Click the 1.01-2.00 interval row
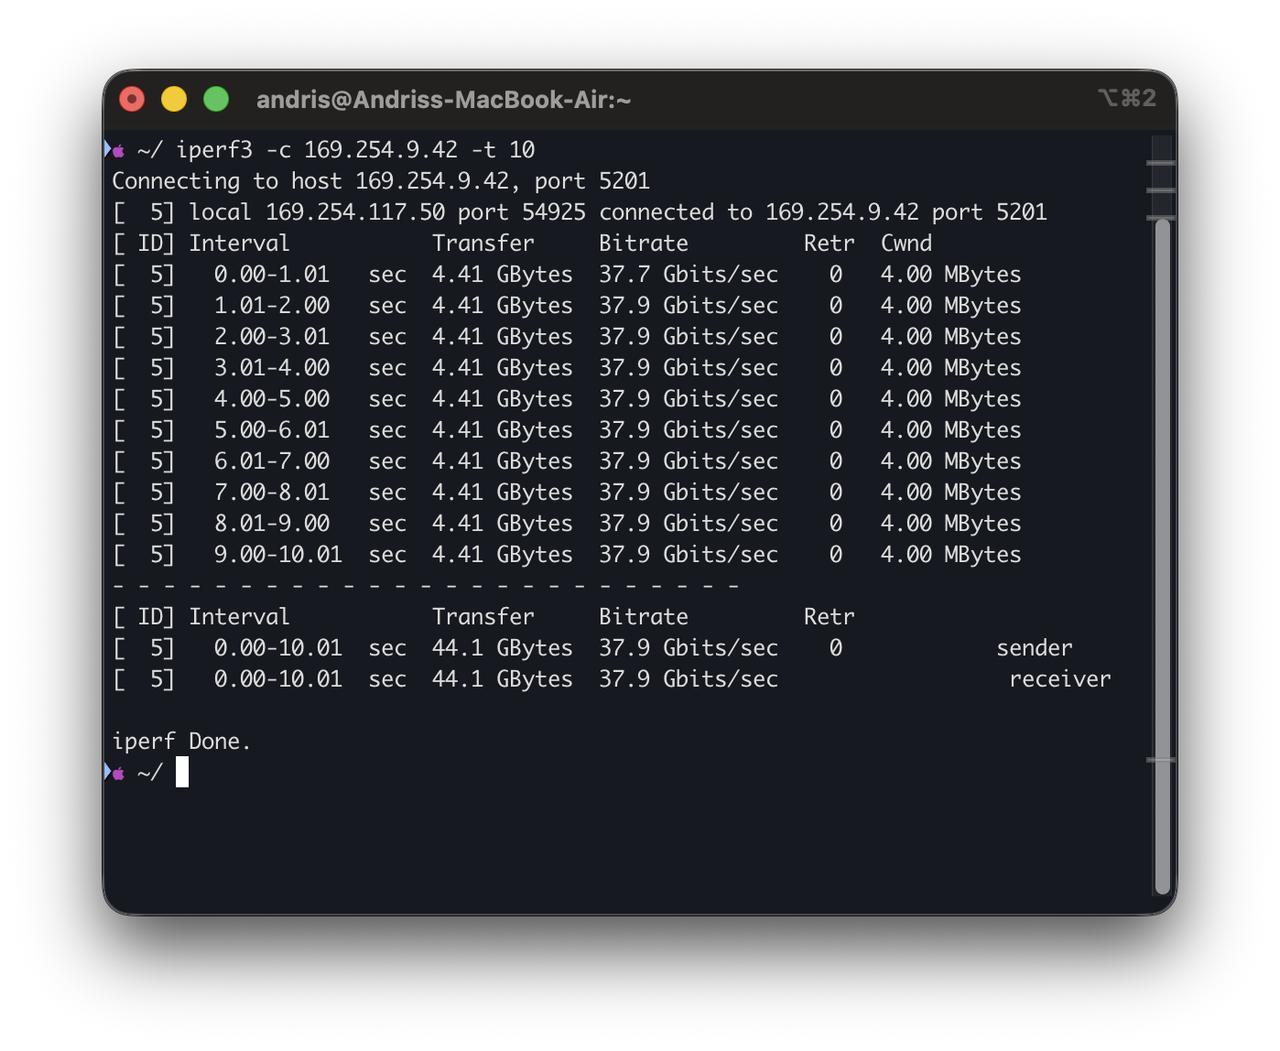1280x1051 pixels. pos(567,305)
